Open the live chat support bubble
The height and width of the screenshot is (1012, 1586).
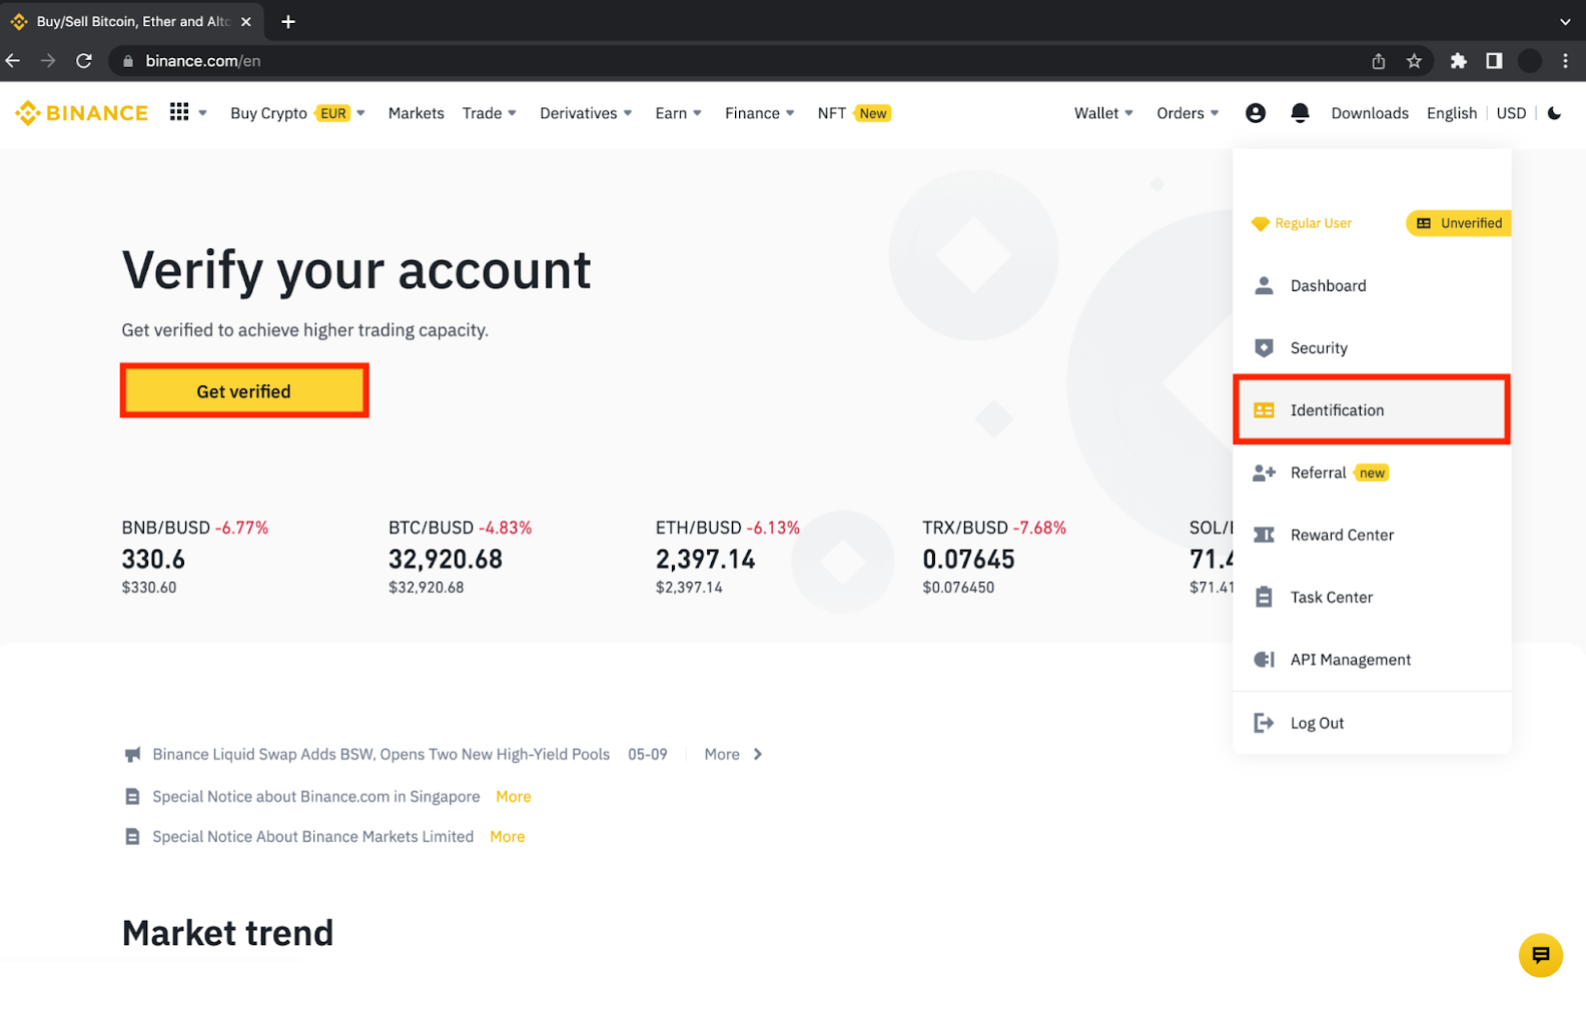pyautogui.click(x=1540, y=955)
